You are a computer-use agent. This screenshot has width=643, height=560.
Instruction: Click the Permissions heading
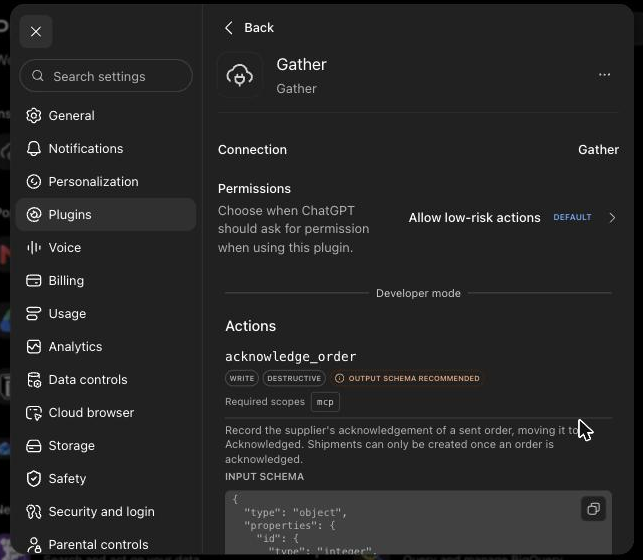coord(254,189)
